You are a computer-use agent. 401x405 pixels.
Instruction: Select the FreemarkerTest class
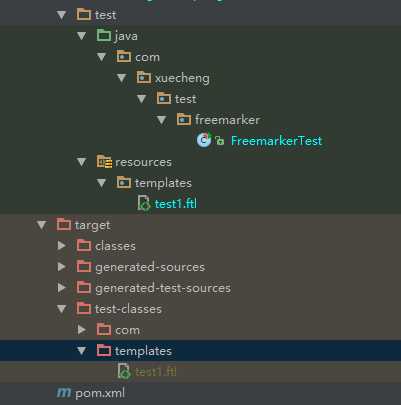[x=276, y=141]
